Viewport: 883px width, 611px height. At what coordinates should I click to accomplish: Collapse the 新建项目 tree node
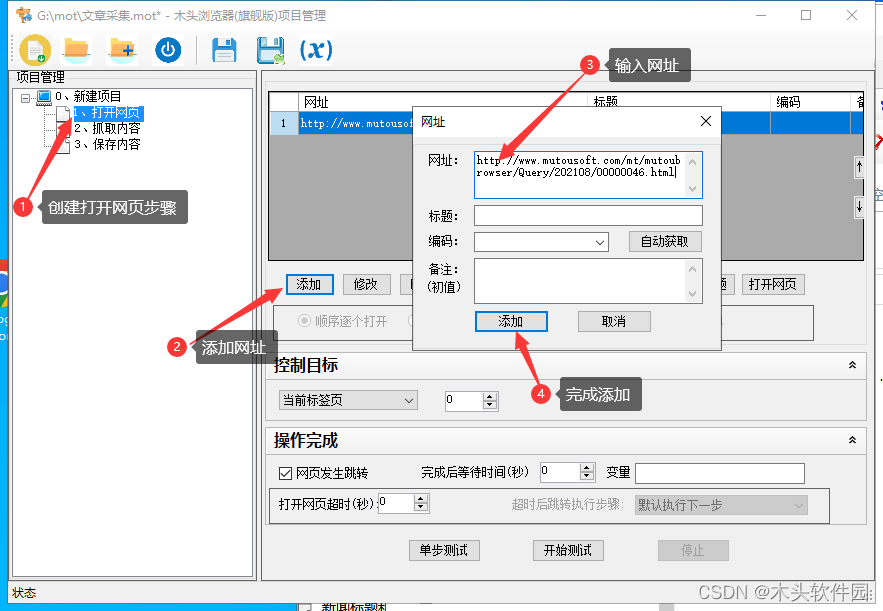pos(25,98)
